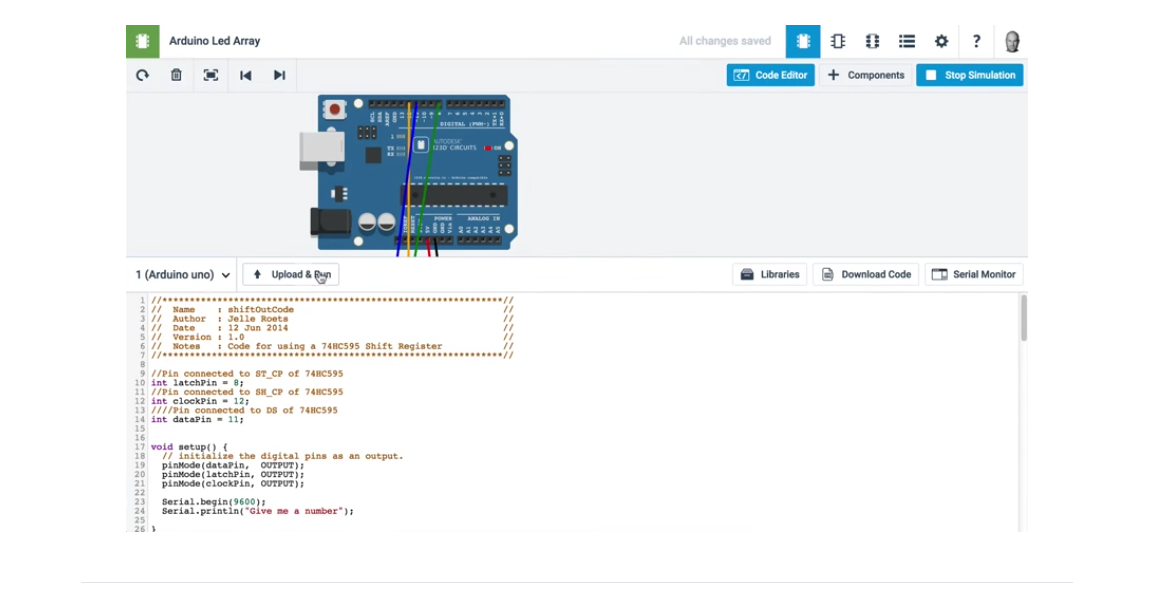Screen dimensions: 1149x593
Task: Open the schematic view icon
Action: 838,41
